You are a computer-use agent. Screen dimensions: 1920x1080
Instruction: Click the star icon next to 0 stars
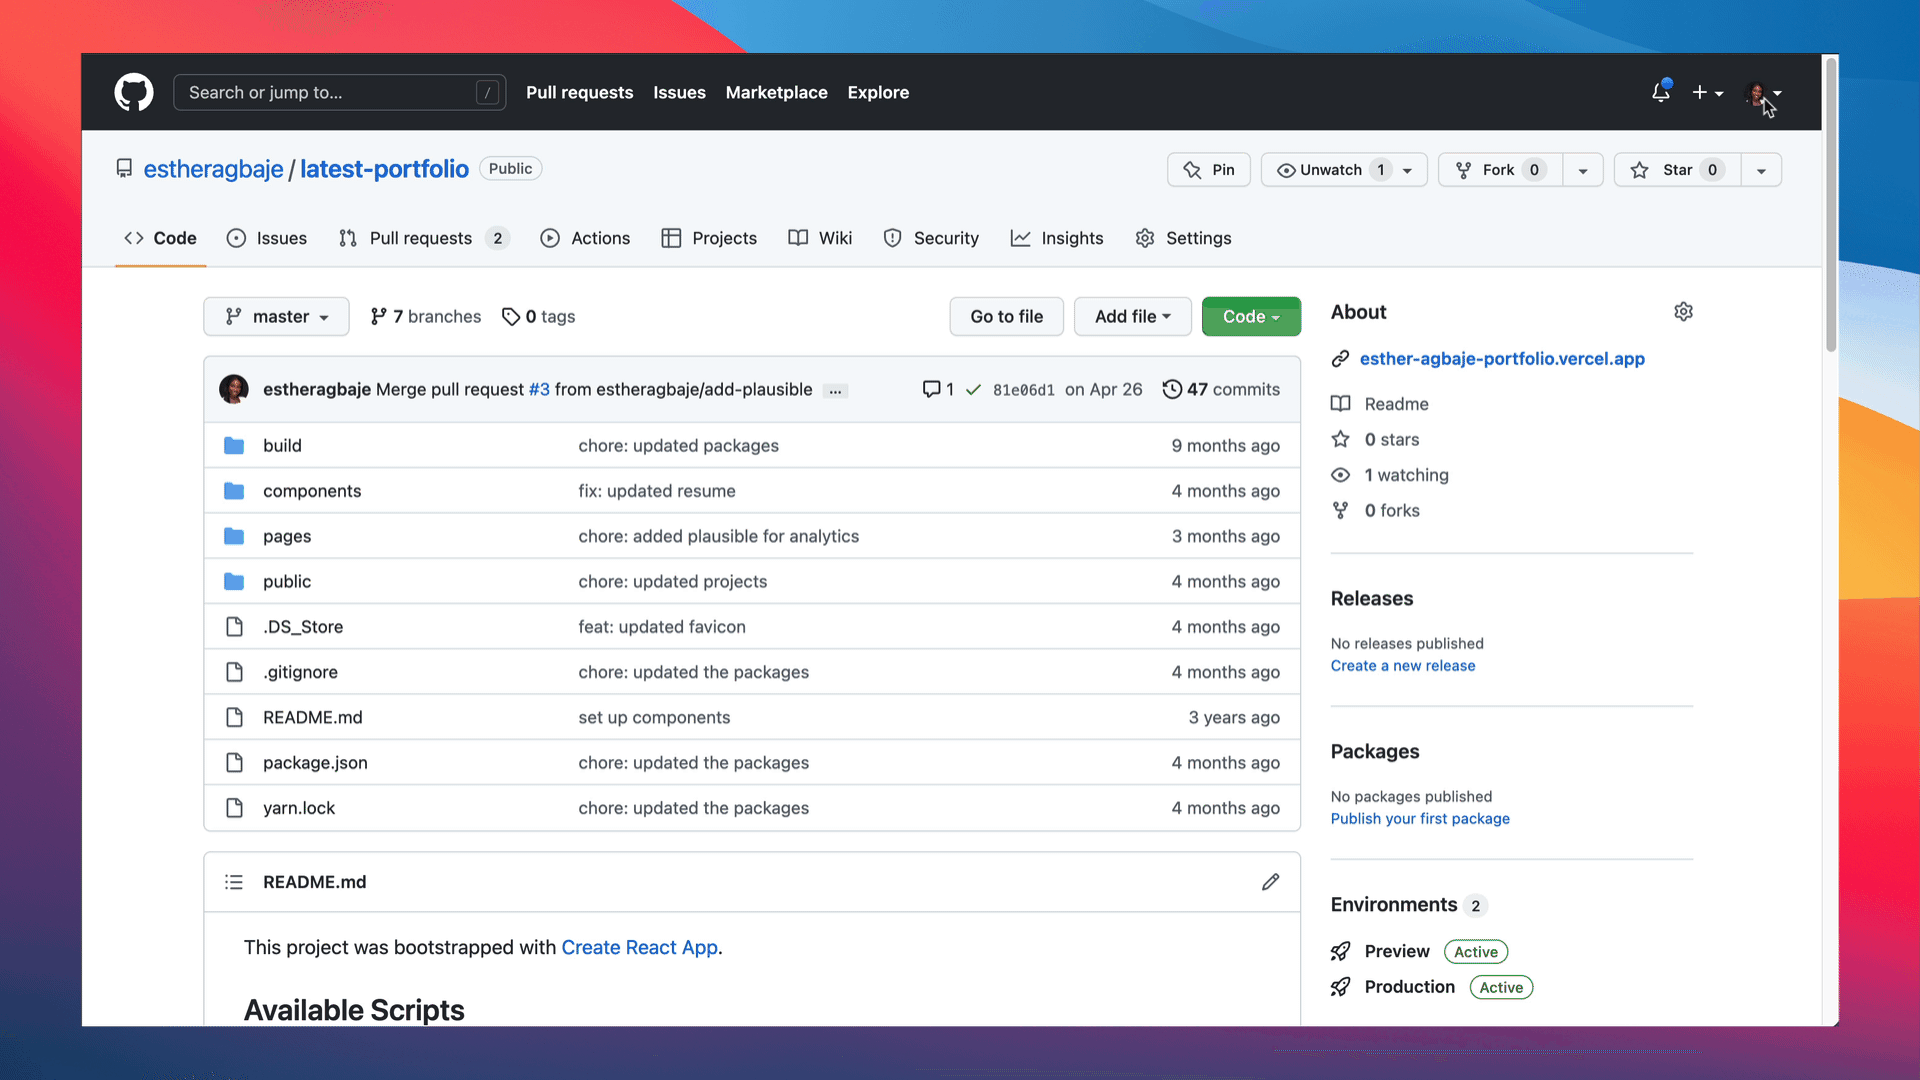tap(1340, 439)
